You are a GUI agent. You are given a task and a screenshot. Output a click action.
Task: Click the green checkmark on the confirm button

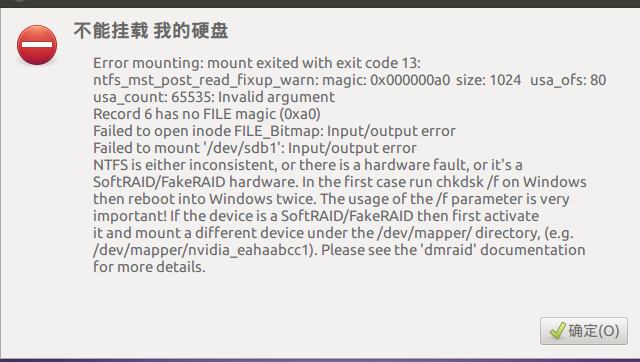[558, 331]
